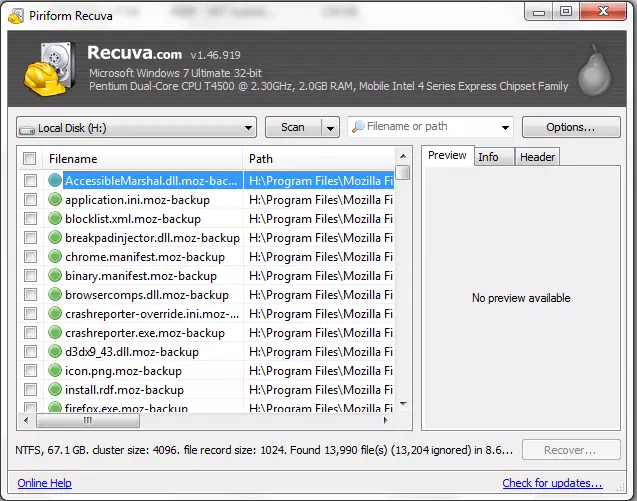Check the box for crashreporter.exe.moz-backup
The width and height of the screenshot is (637, 501).
[x=30, y=332]
